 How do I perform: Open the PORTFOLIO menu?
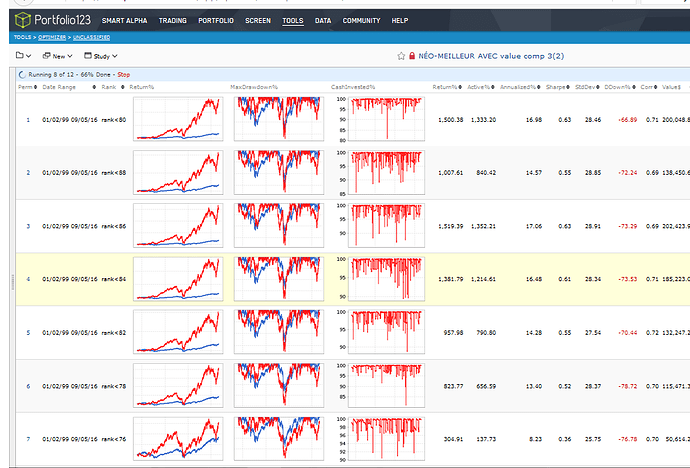(216, 21)
